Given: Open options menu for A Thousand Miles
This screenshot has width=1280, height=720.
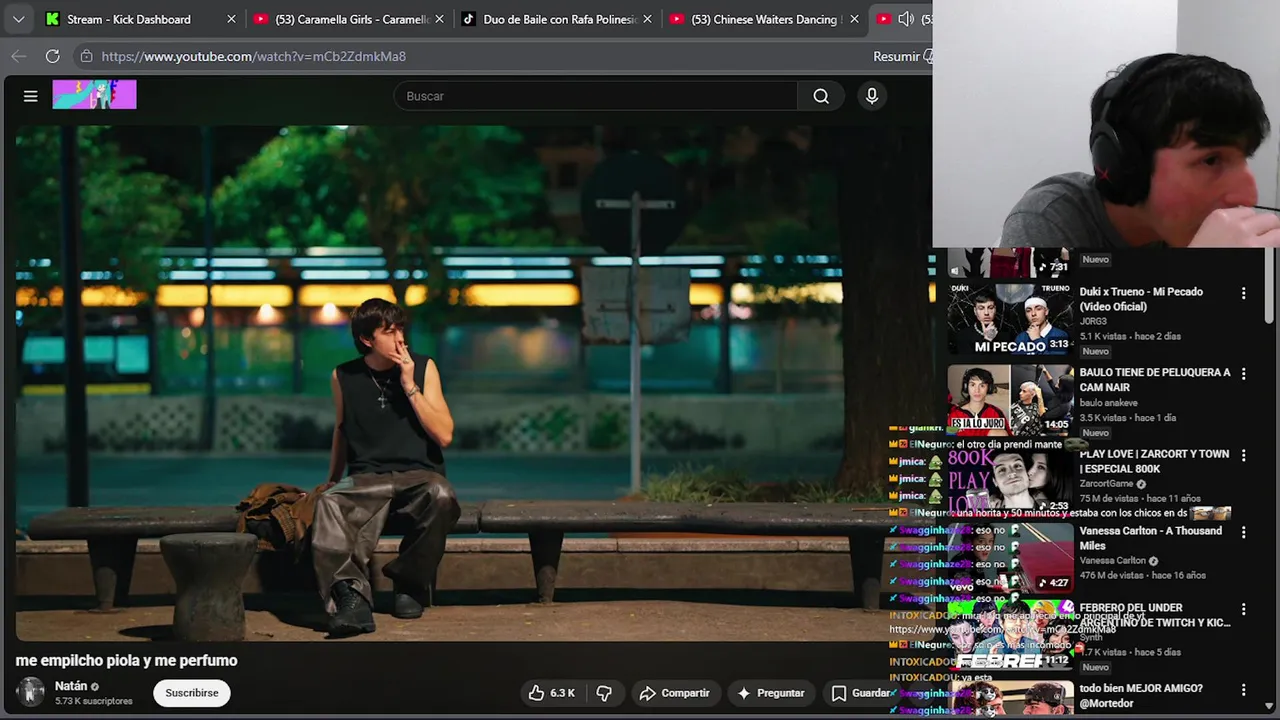Looking at the screenshot, I should (x=1243, y=532).
